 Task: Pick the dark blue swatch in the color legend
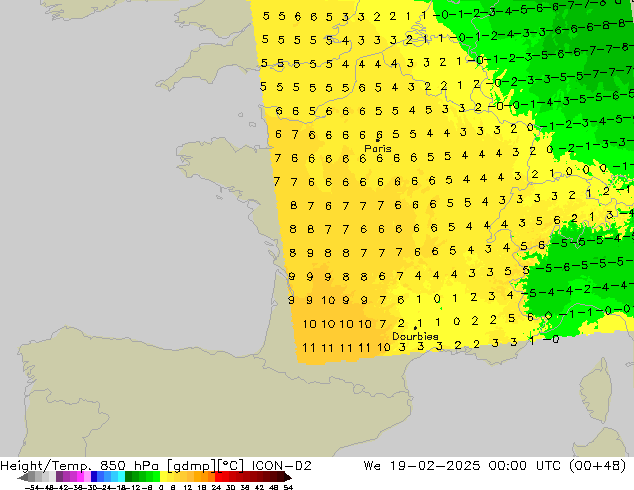coord(94,476)
